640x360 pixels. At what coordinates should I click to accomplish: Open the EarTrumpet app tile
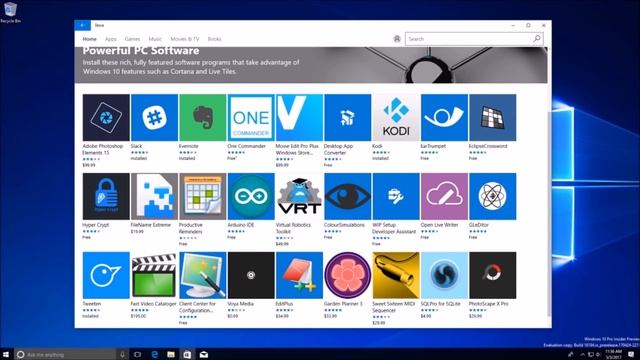[x=444, y=118]
